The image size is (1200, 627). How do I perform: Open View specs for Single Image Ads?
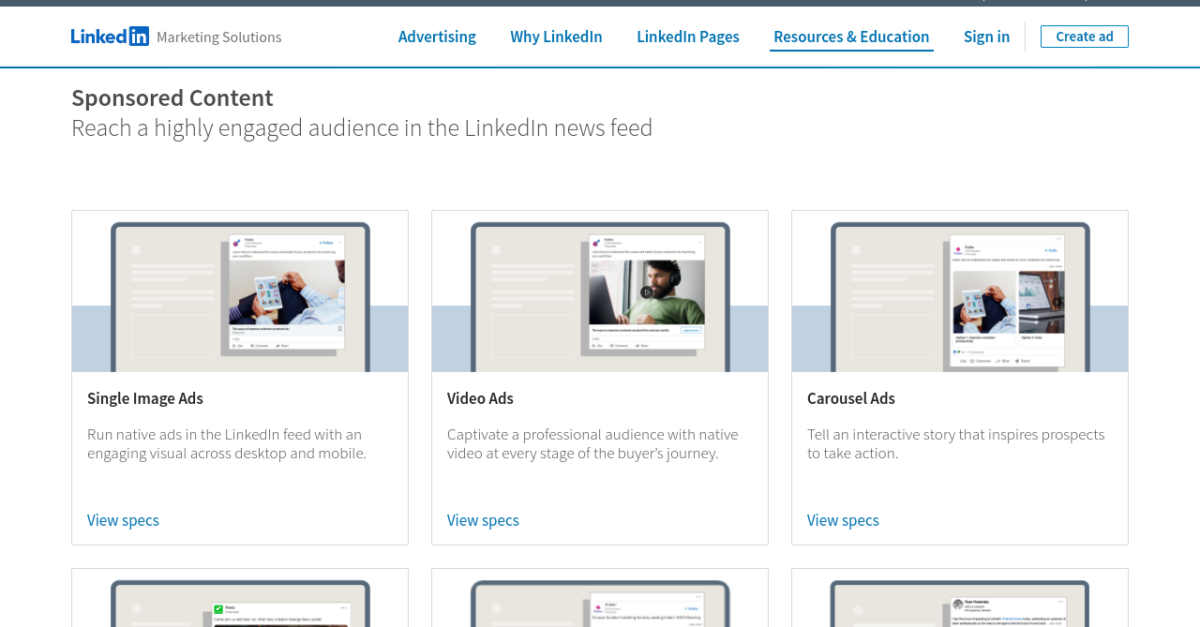123,520
